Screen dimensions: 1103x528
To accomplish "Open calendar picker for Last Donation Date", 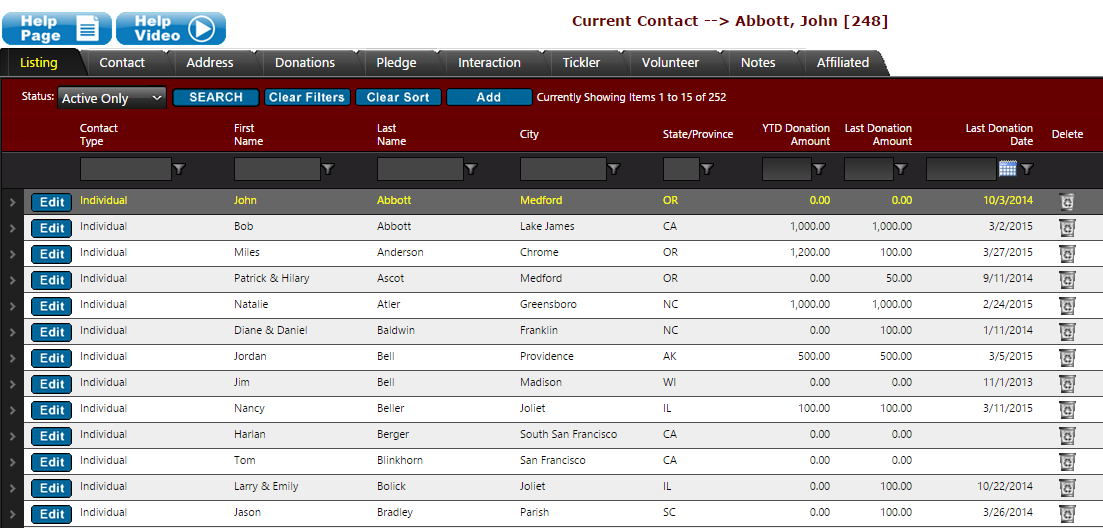I will point(1007,169).
